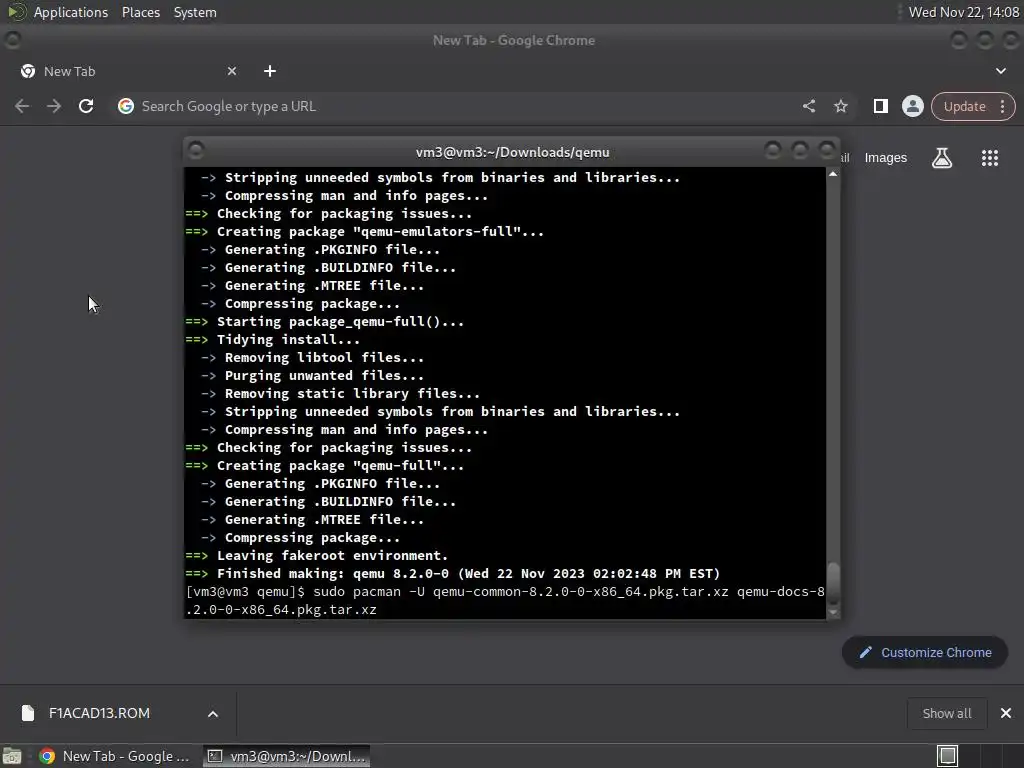Click Chrome window menu button in title bar
The width and height of the screenshot is (1024, 768).
tap(12, 40)
